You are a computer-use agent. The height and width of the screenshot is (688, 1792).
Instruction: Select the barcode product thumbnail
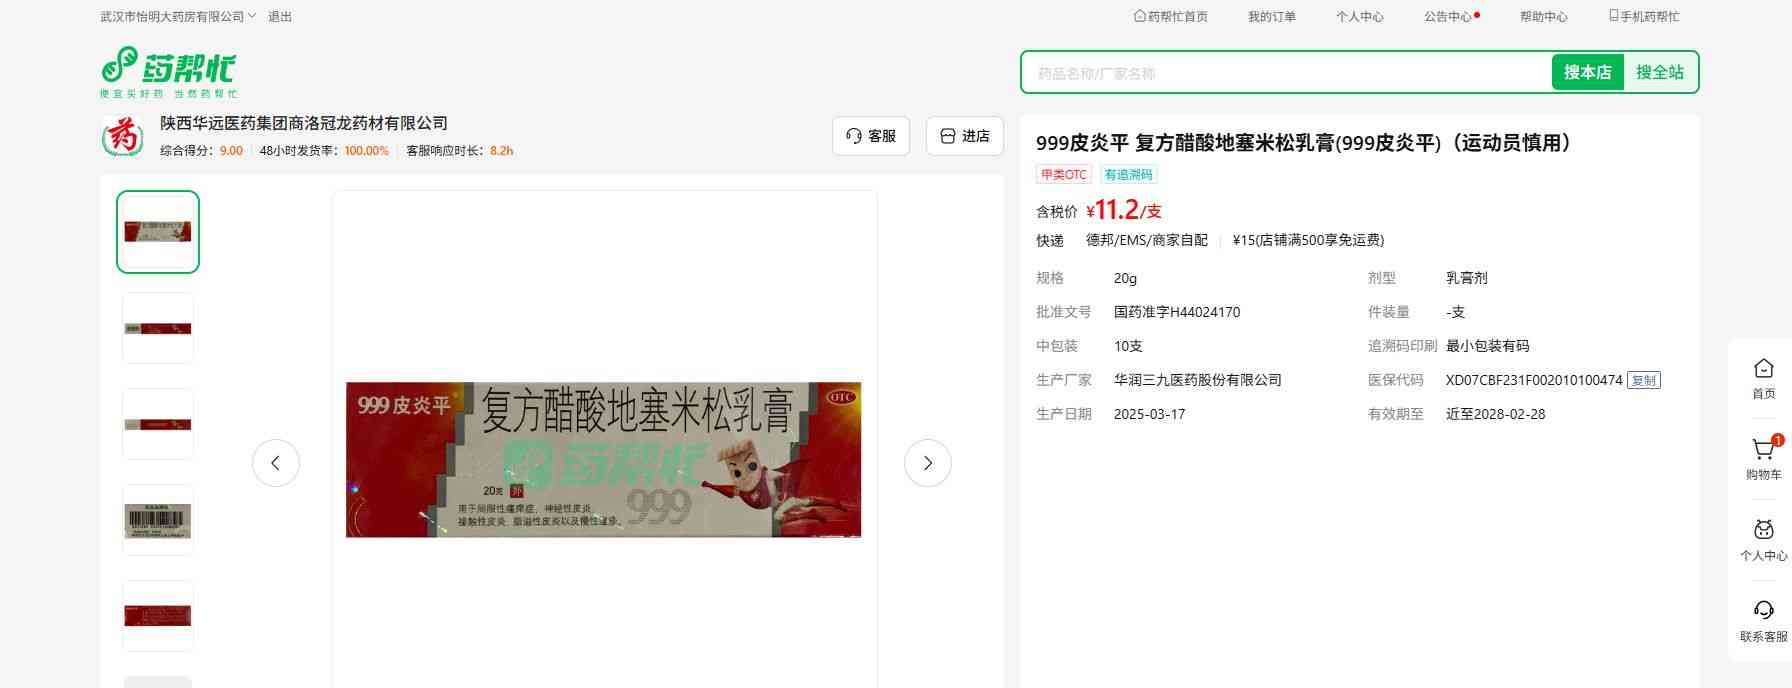tap(158, 520)
